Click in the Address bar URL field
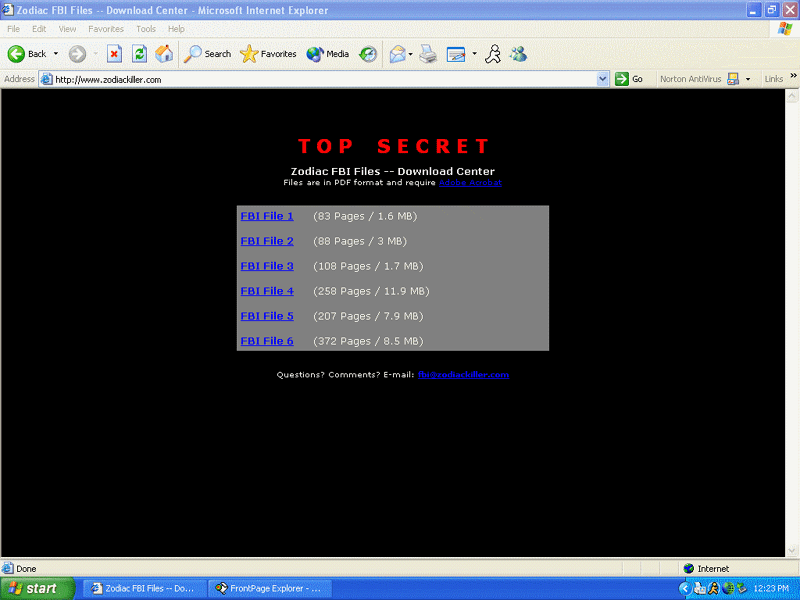The image size is (800, 600). click(x=324, y=79)
